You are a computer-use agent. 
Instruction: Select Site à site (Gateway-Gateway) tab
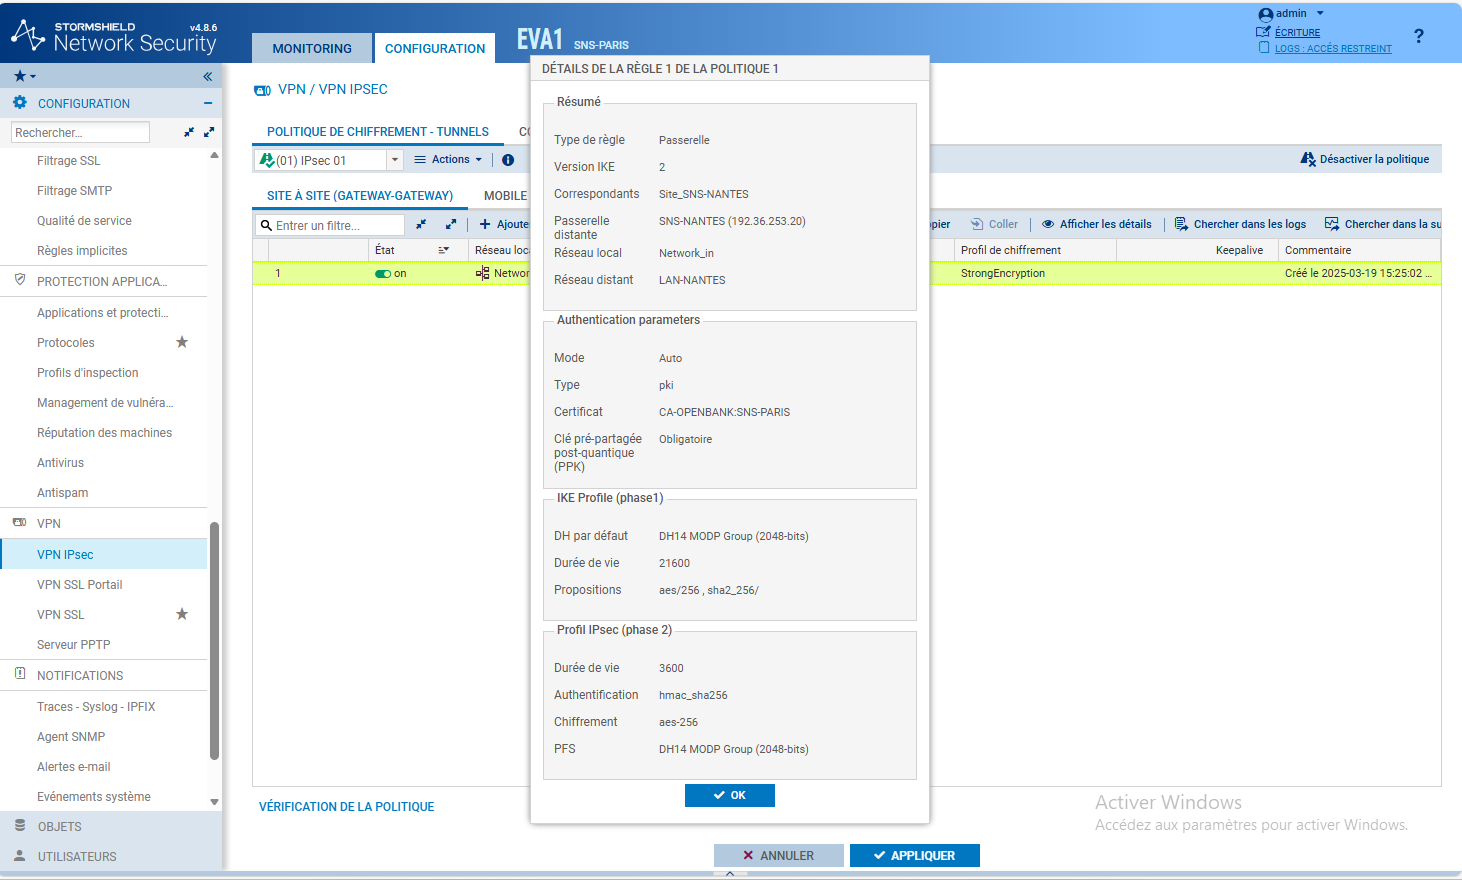coord(360,196)
